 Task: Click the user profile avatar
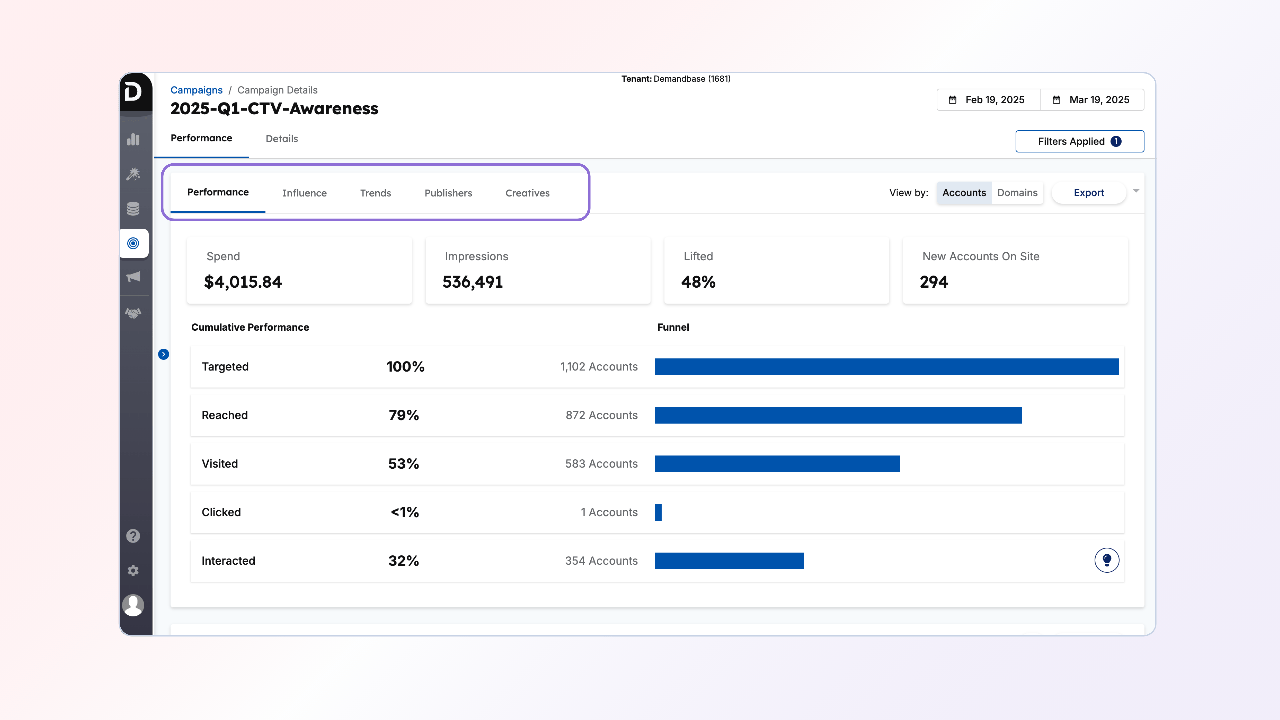click(x=133, y=605)
